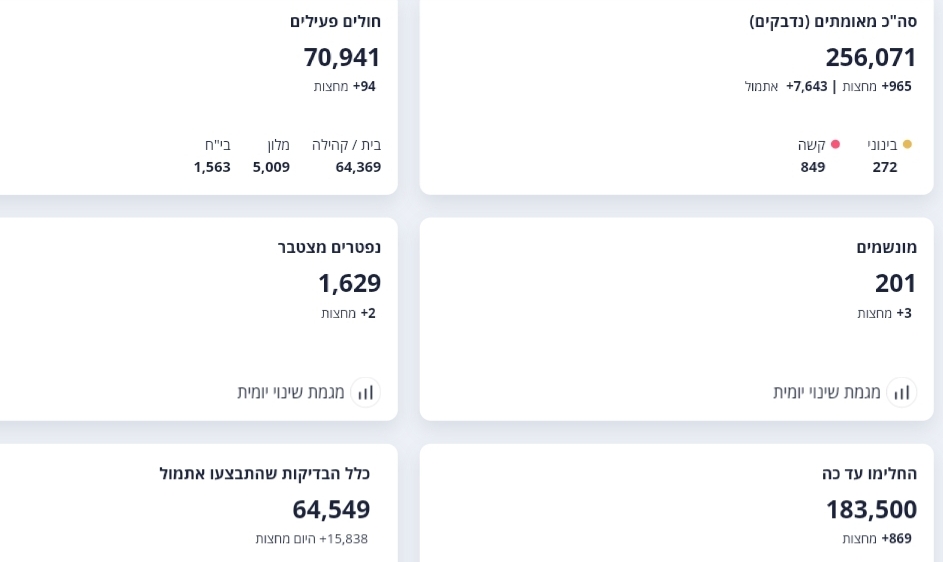Select the מלון value 5,009
This screenshot has height=562, width=943.
coord(271,167)
